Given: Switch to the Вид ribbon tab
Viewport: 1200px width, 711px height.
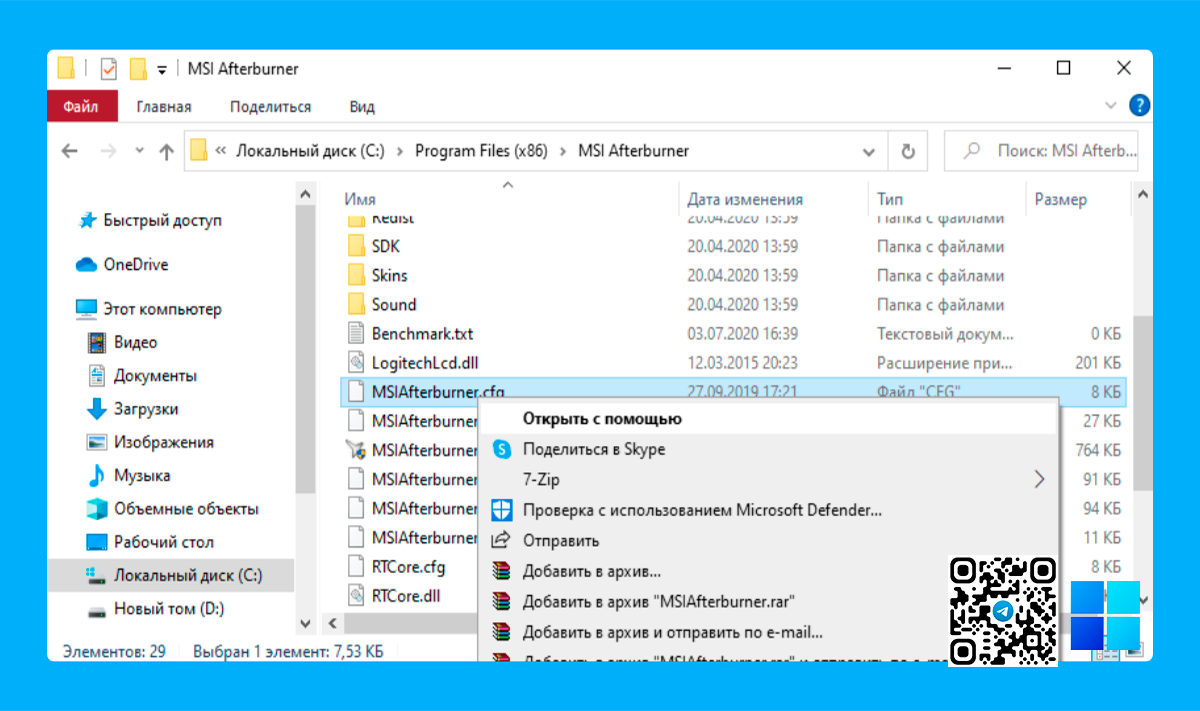Looking at the screenshot, I should [362, 107].
